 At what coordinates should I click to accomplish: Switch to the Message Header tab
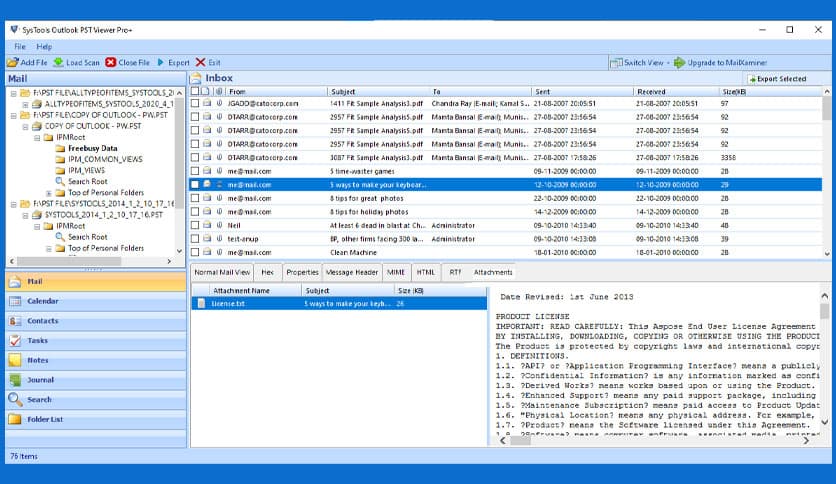(x=352, y=272)
